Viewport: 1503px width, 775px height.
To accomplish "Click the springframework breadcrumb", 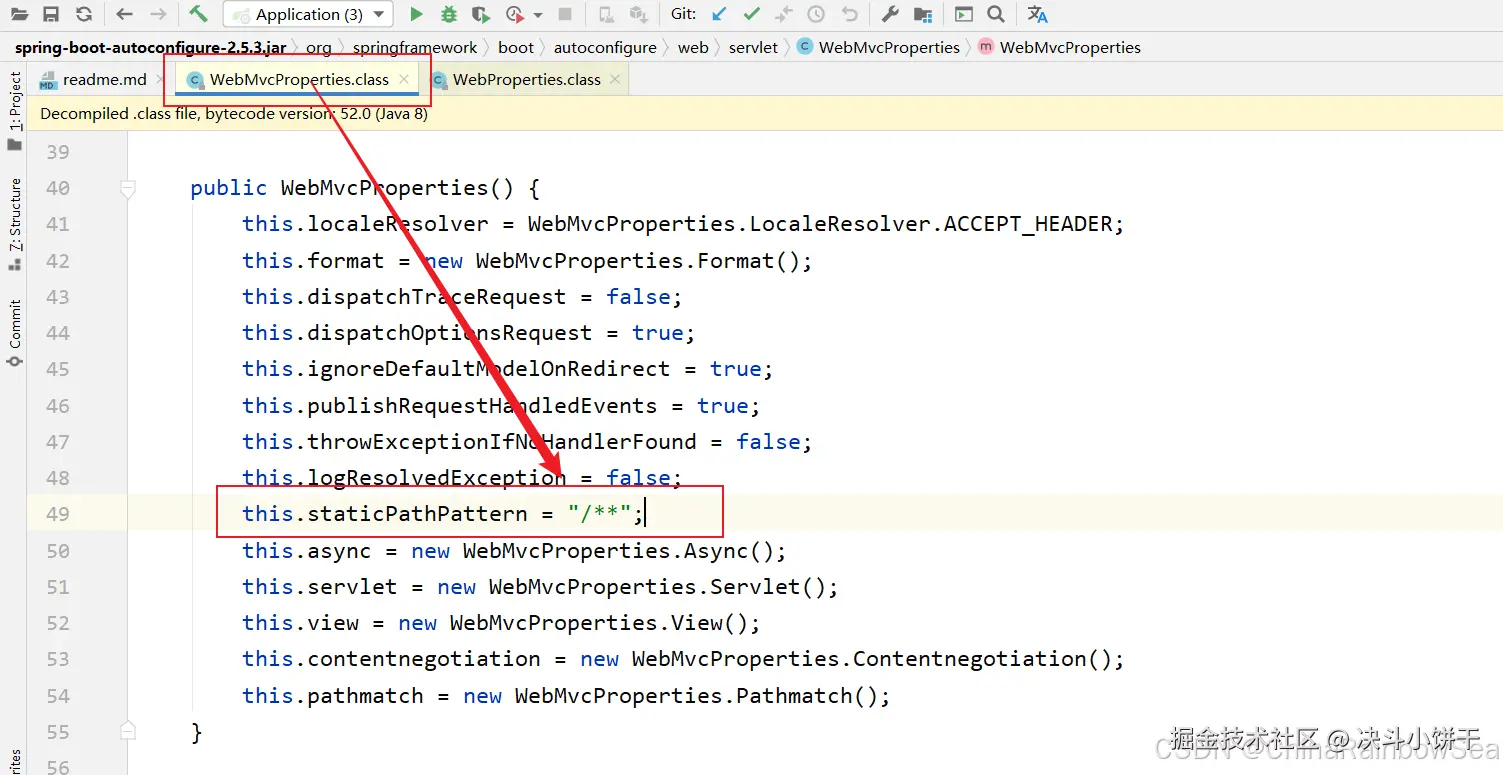I will click(x=415, y=47).
